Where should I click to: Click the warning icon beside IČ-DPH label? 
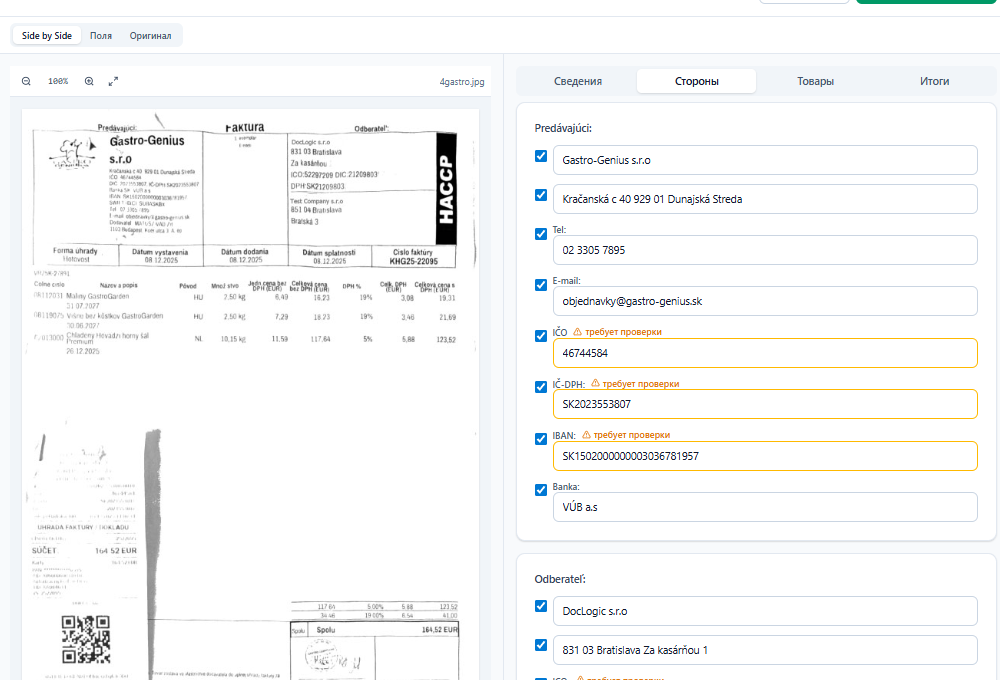pyautogui.click(x=596, y=383)
